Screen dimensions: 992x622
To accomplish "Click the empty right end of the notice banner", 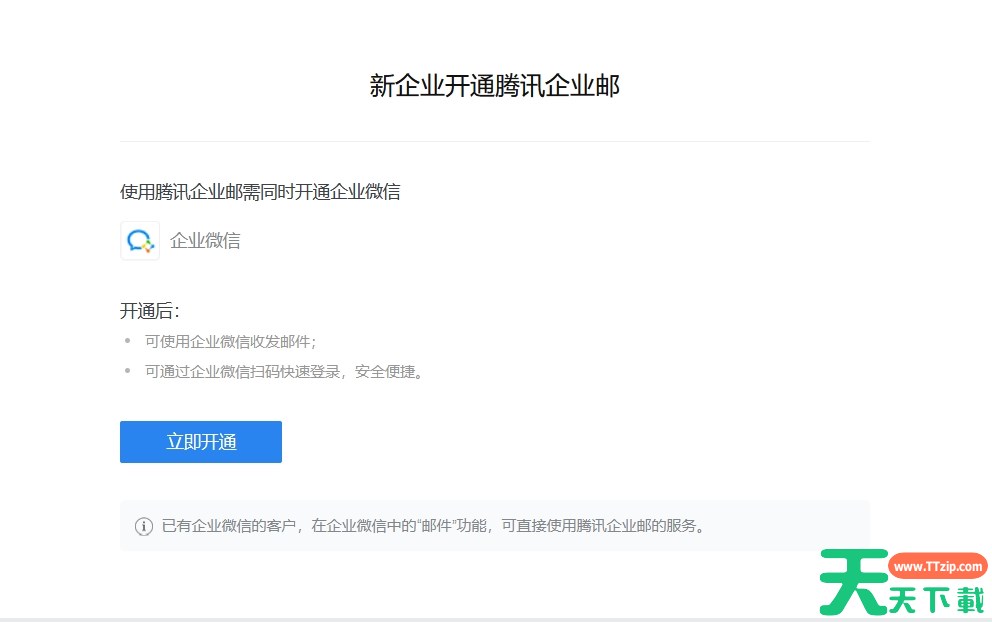I will pos(800,526).
